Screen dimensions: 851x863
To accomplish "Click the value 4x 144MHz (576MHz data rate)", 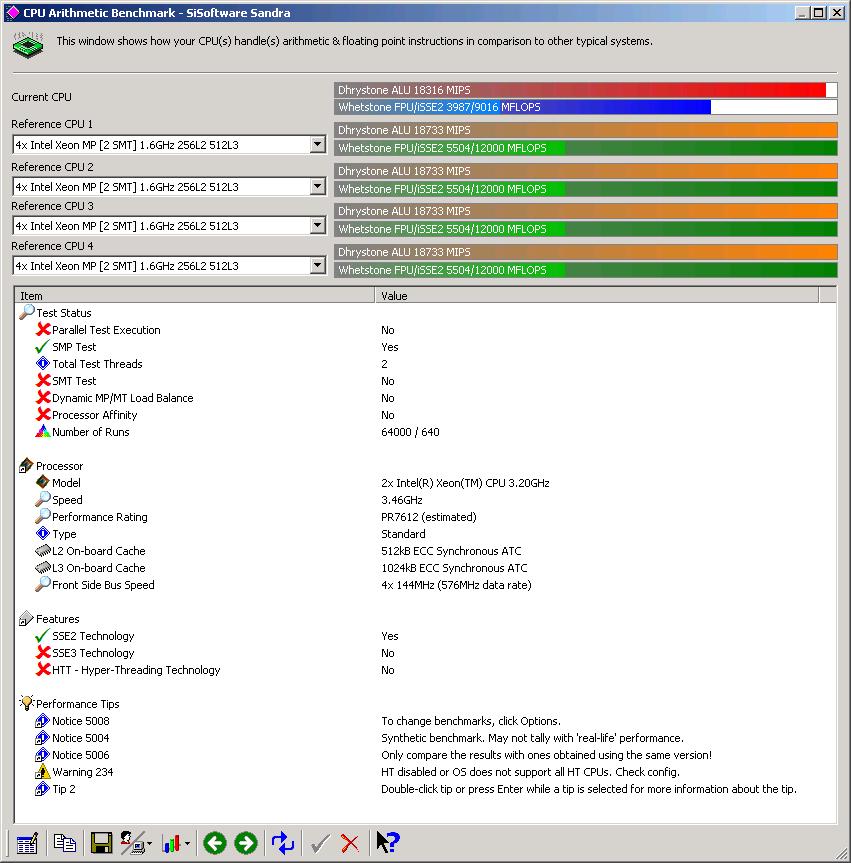I will click(x=456, y=585).
